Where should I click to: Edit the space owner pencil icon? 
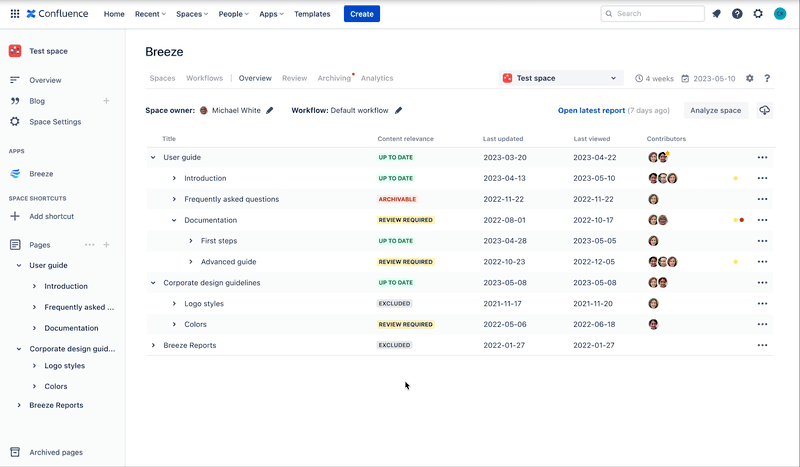(269, 110)
